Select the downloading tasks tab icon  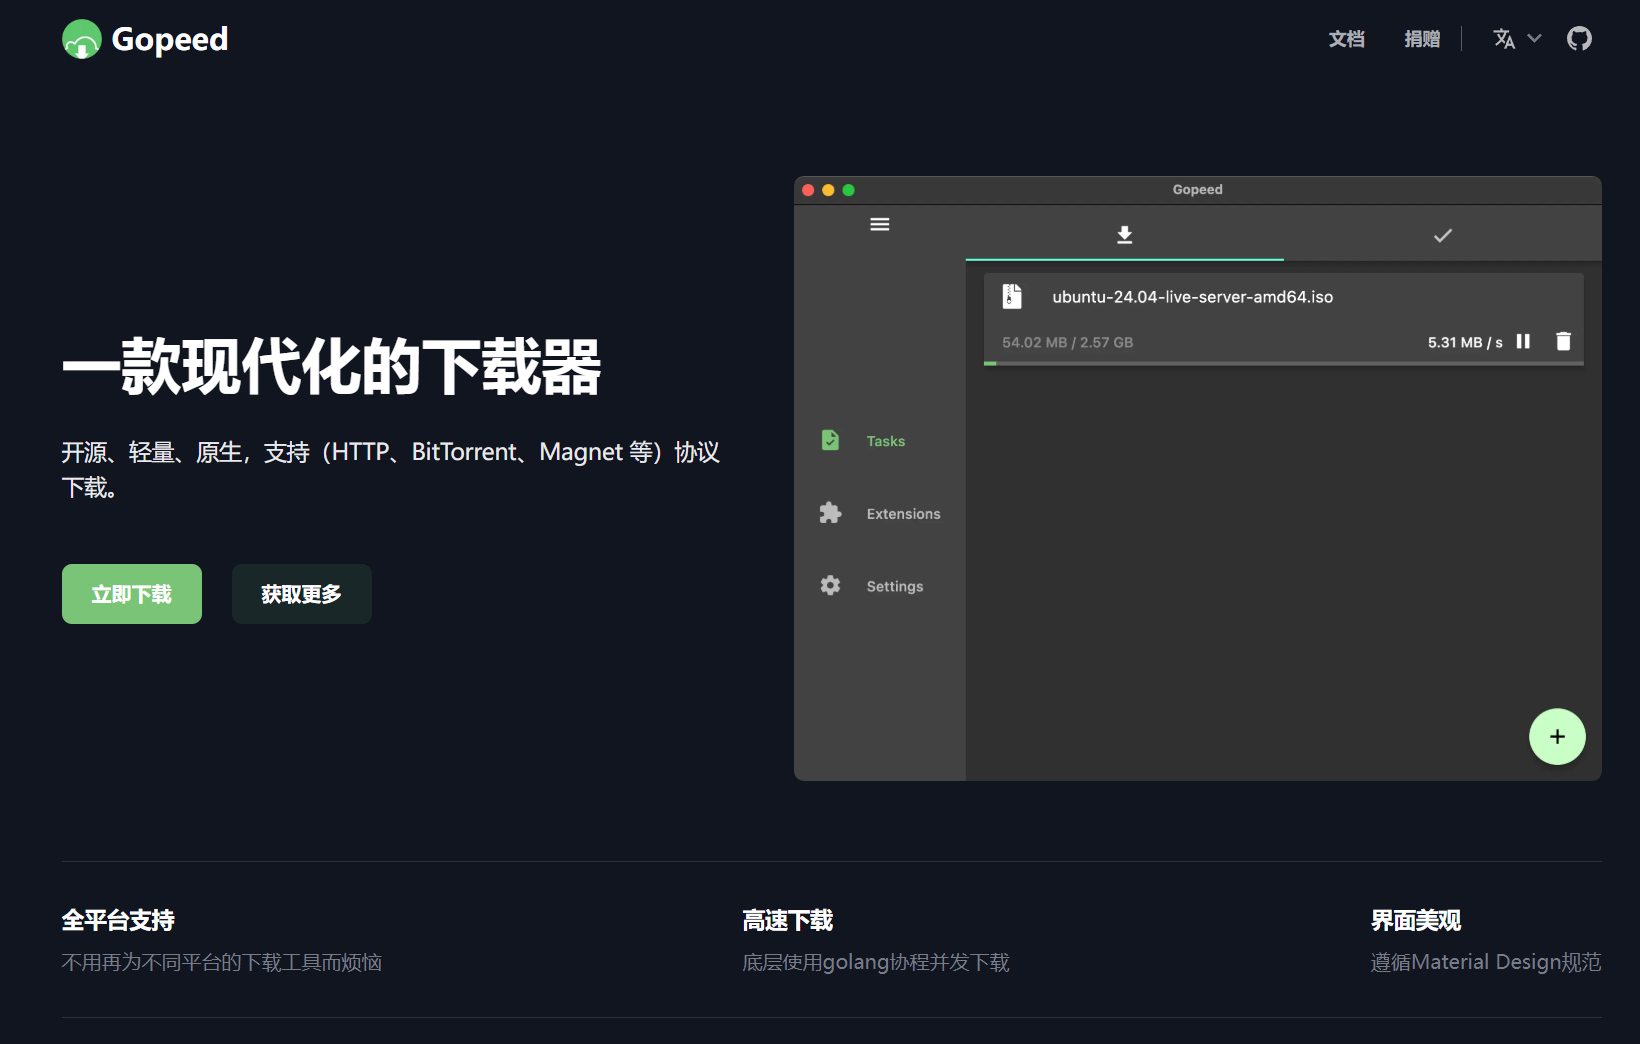[x=1124, y=235]
